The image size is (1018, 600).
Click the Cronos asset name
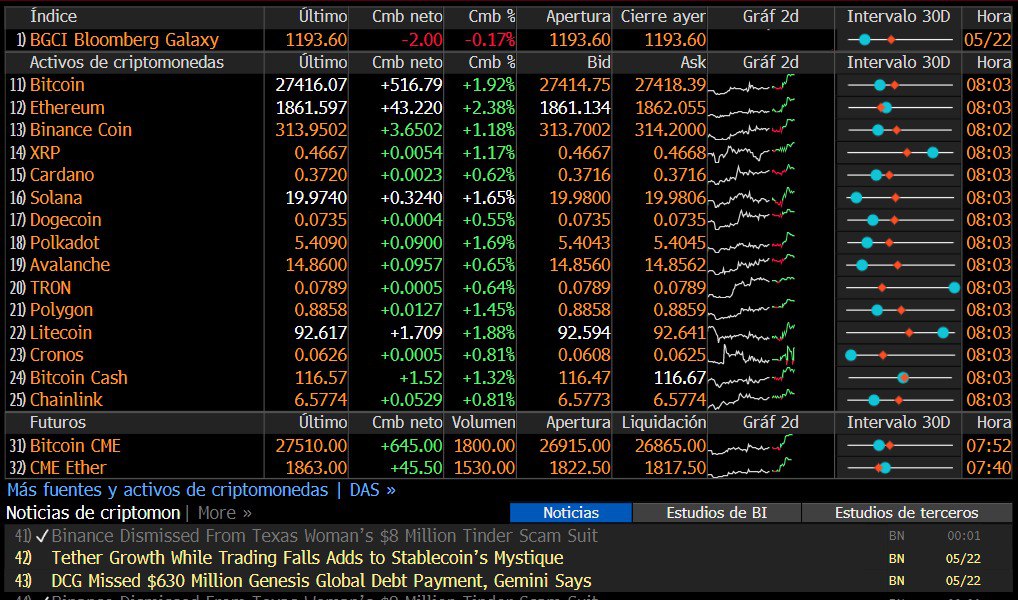(x=56, y=355)
